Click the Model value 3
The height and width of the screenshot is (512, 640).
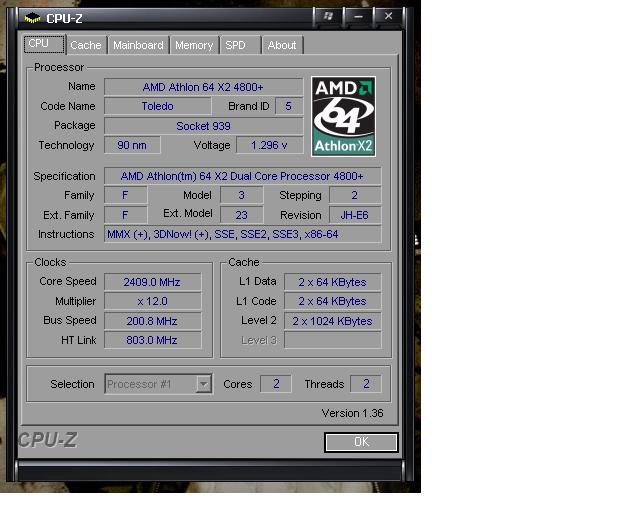(241, 195)
